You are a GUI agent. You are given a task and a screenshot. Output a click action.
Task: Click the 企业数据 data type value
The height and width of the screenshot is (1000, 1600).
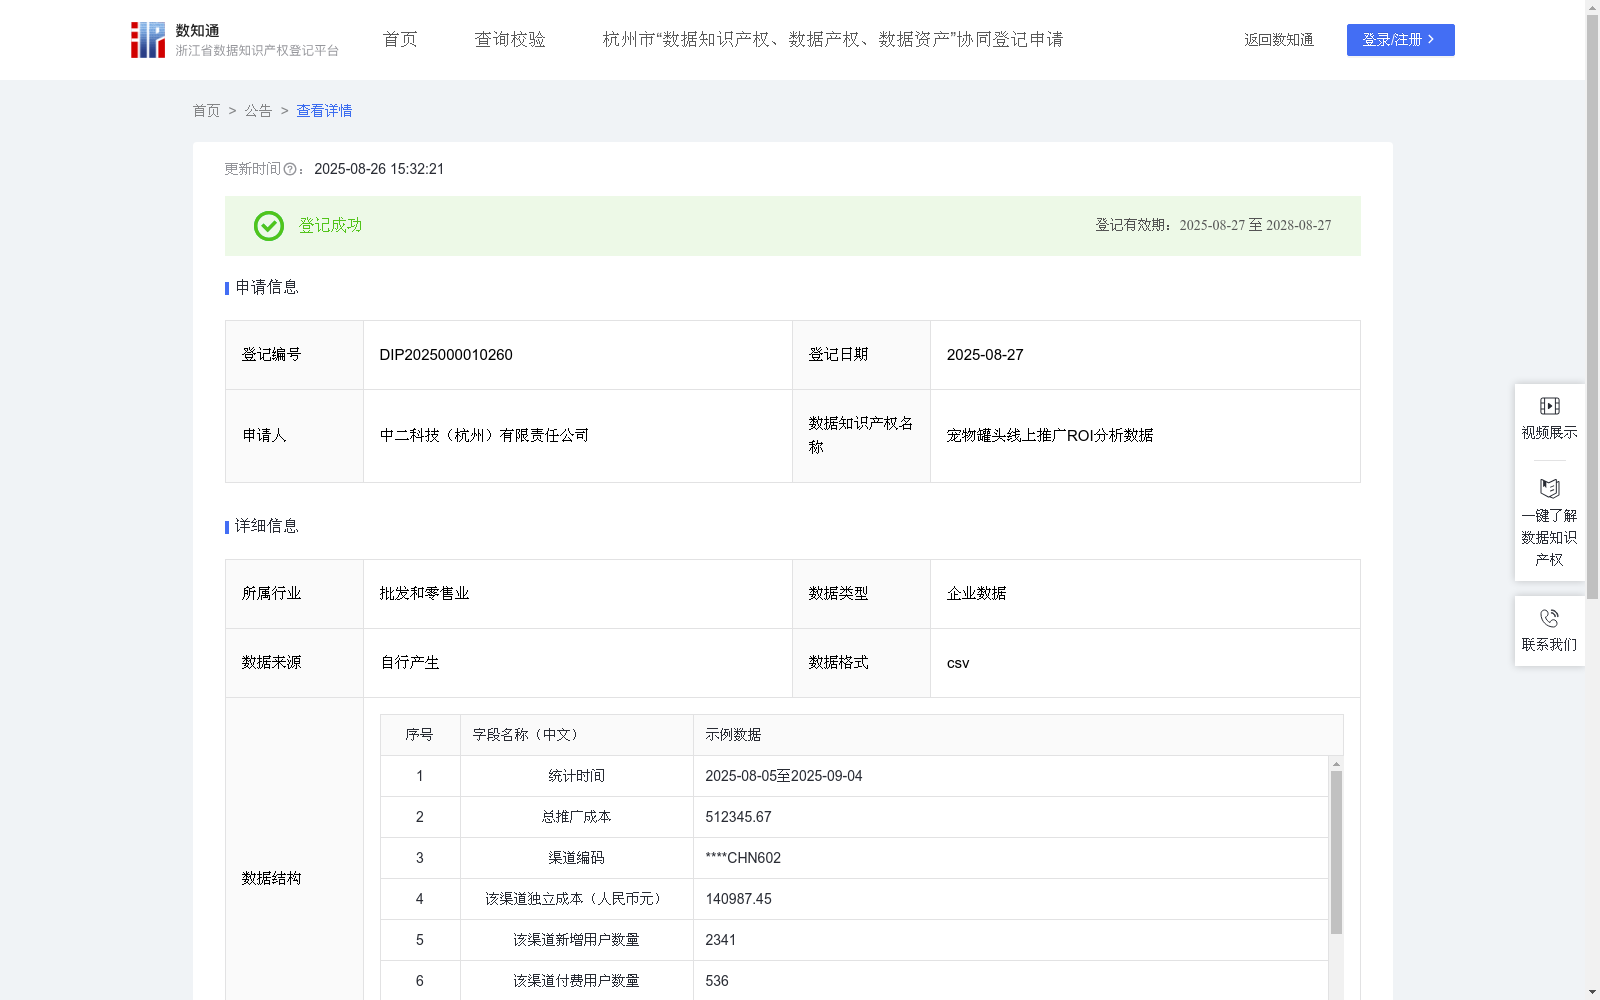[x=976, y=594]
